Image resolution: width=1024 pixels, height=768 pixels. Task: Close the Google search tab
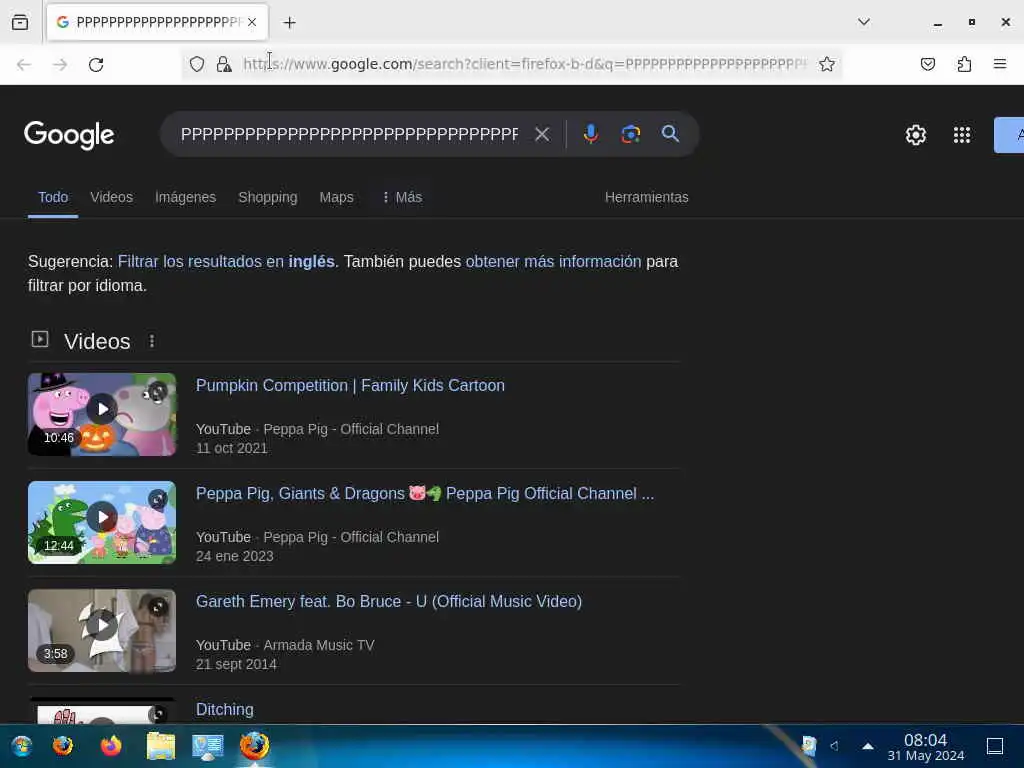point(252,22)
